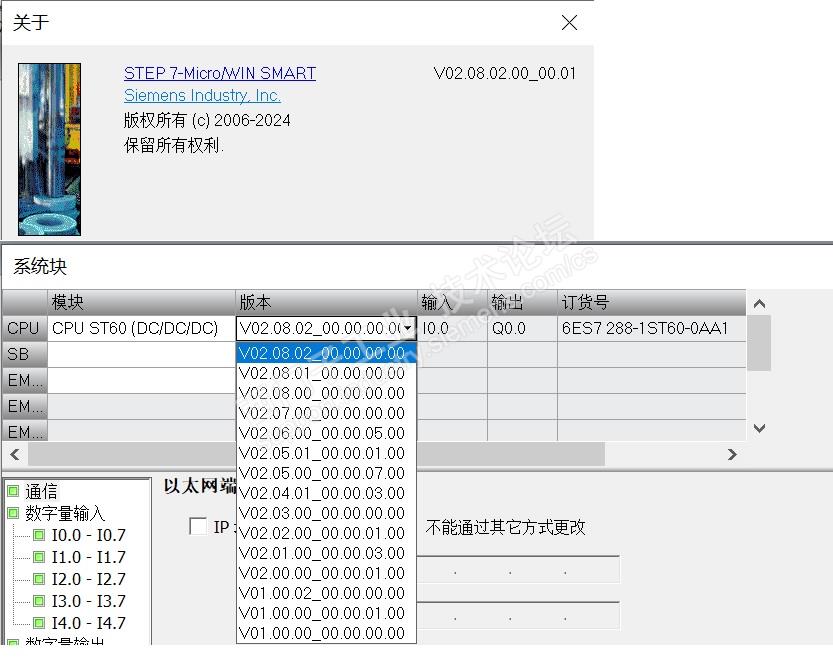
Task: Click the version text V02.08.02.00_00.01
Action: pos(505,73)
